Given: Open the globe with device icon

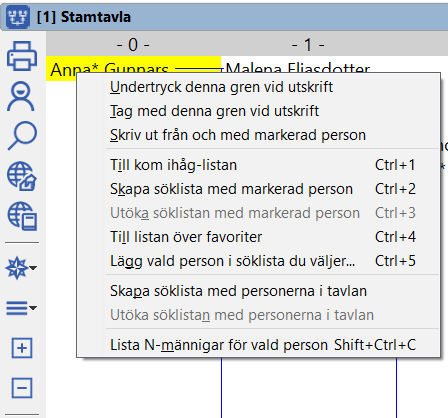Looking at the screenshot, I should (x=22, y=216).
